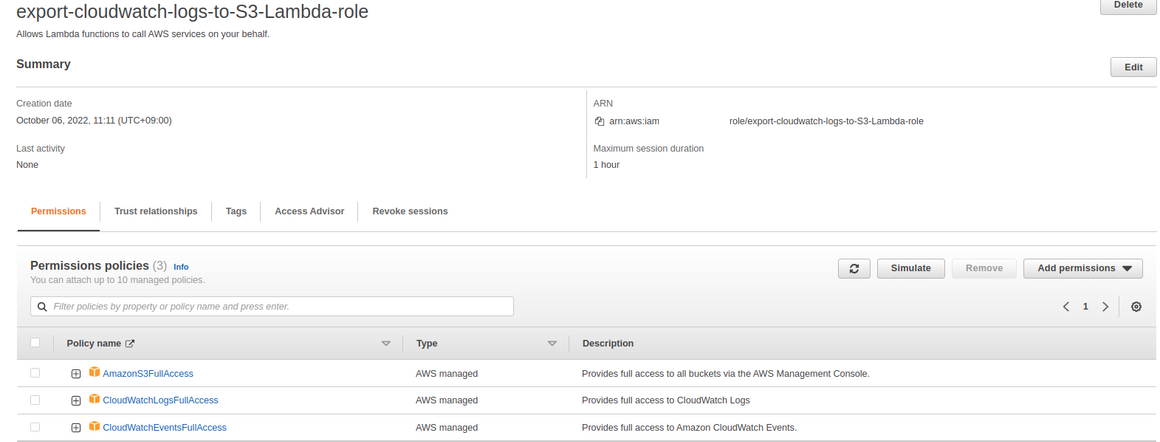Viewport: 1160px width, 442px height.
Task: Go to next page of policies
Action: click(x=1105, y=307)
